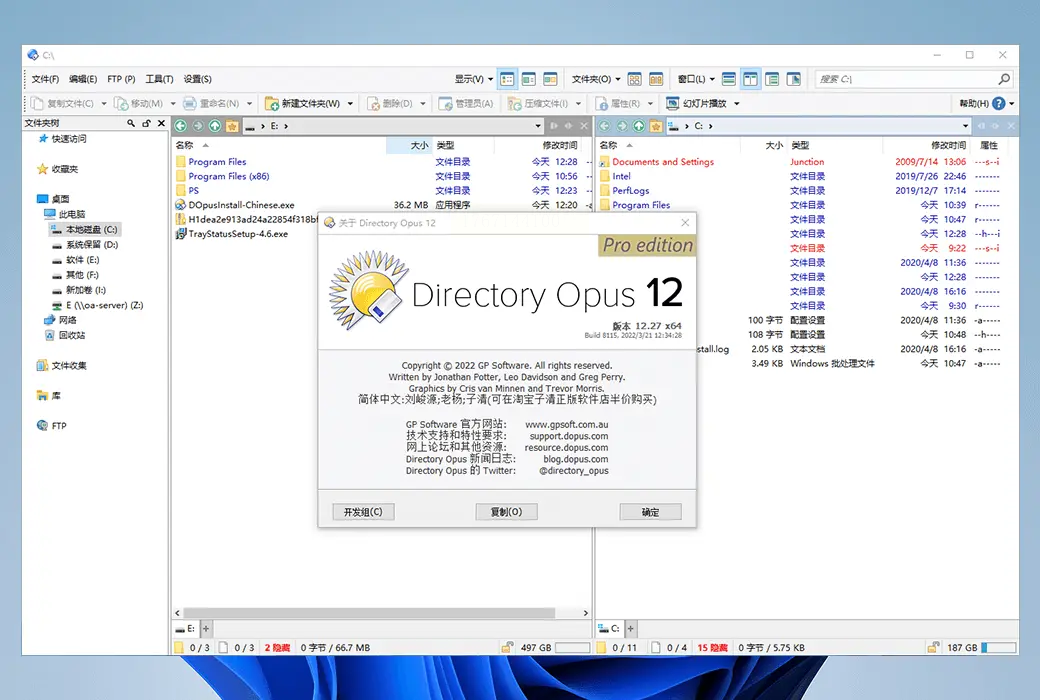
Task: Click the 497 GB disk usage bar
Action: click(572, 648)
